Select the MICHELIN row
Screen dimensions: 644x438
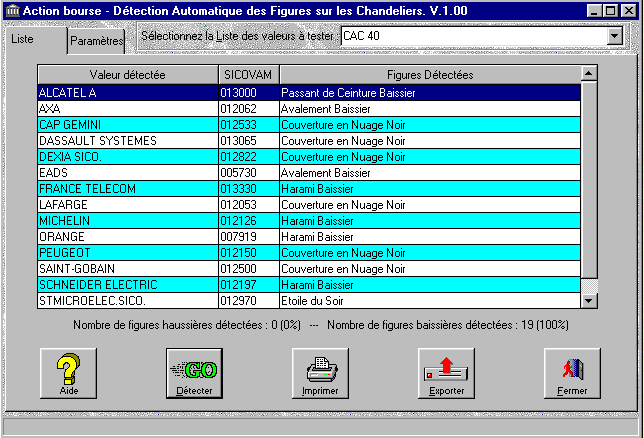[x=309, y=221]
